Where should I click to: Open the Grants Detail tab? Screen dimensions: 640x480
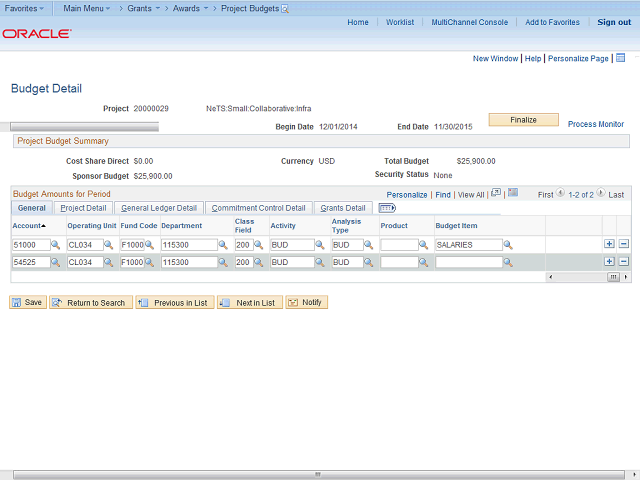[x=342, y=208]
